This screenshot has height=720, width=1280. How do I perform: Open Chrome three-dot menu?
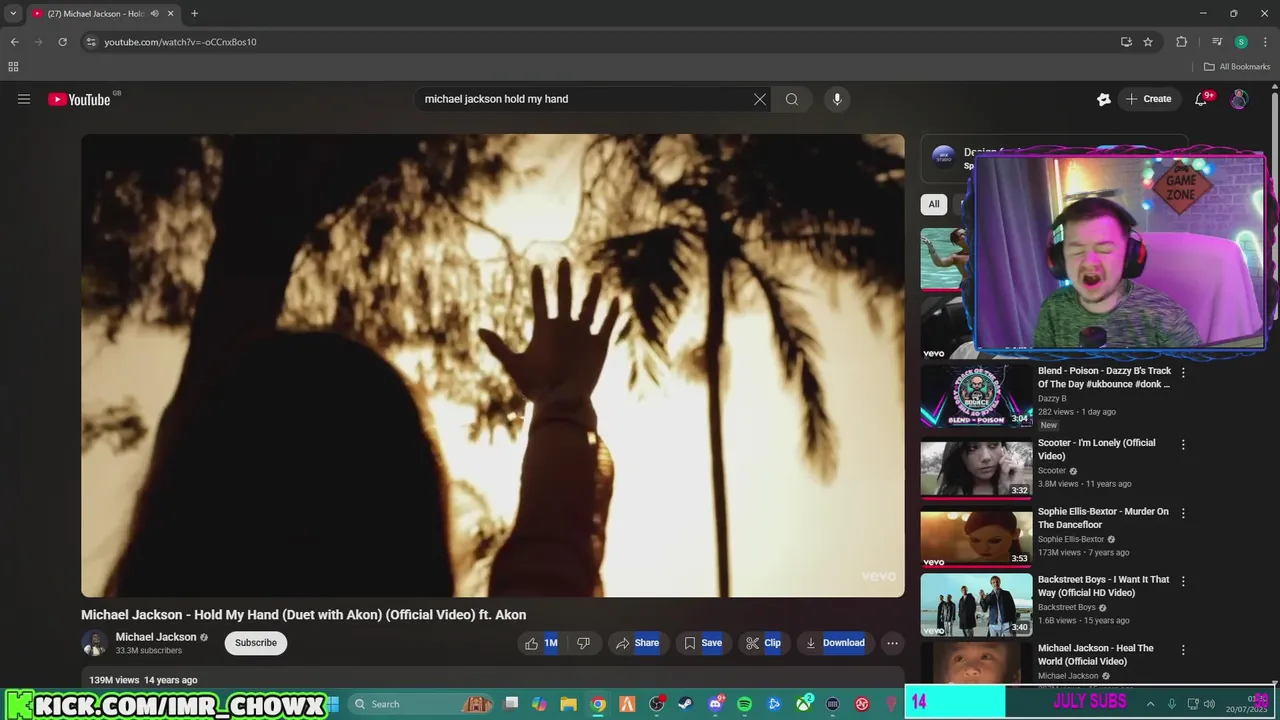(x=1265, y=42)
